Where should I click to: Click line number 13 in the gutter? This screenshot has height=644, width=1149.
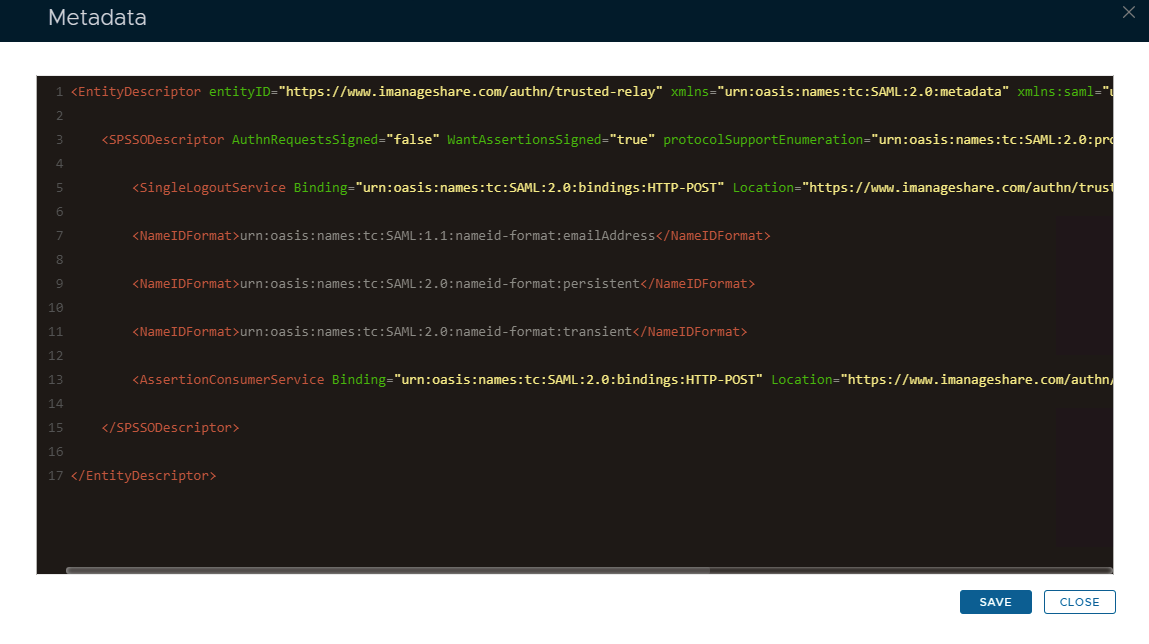coord(55,380)
